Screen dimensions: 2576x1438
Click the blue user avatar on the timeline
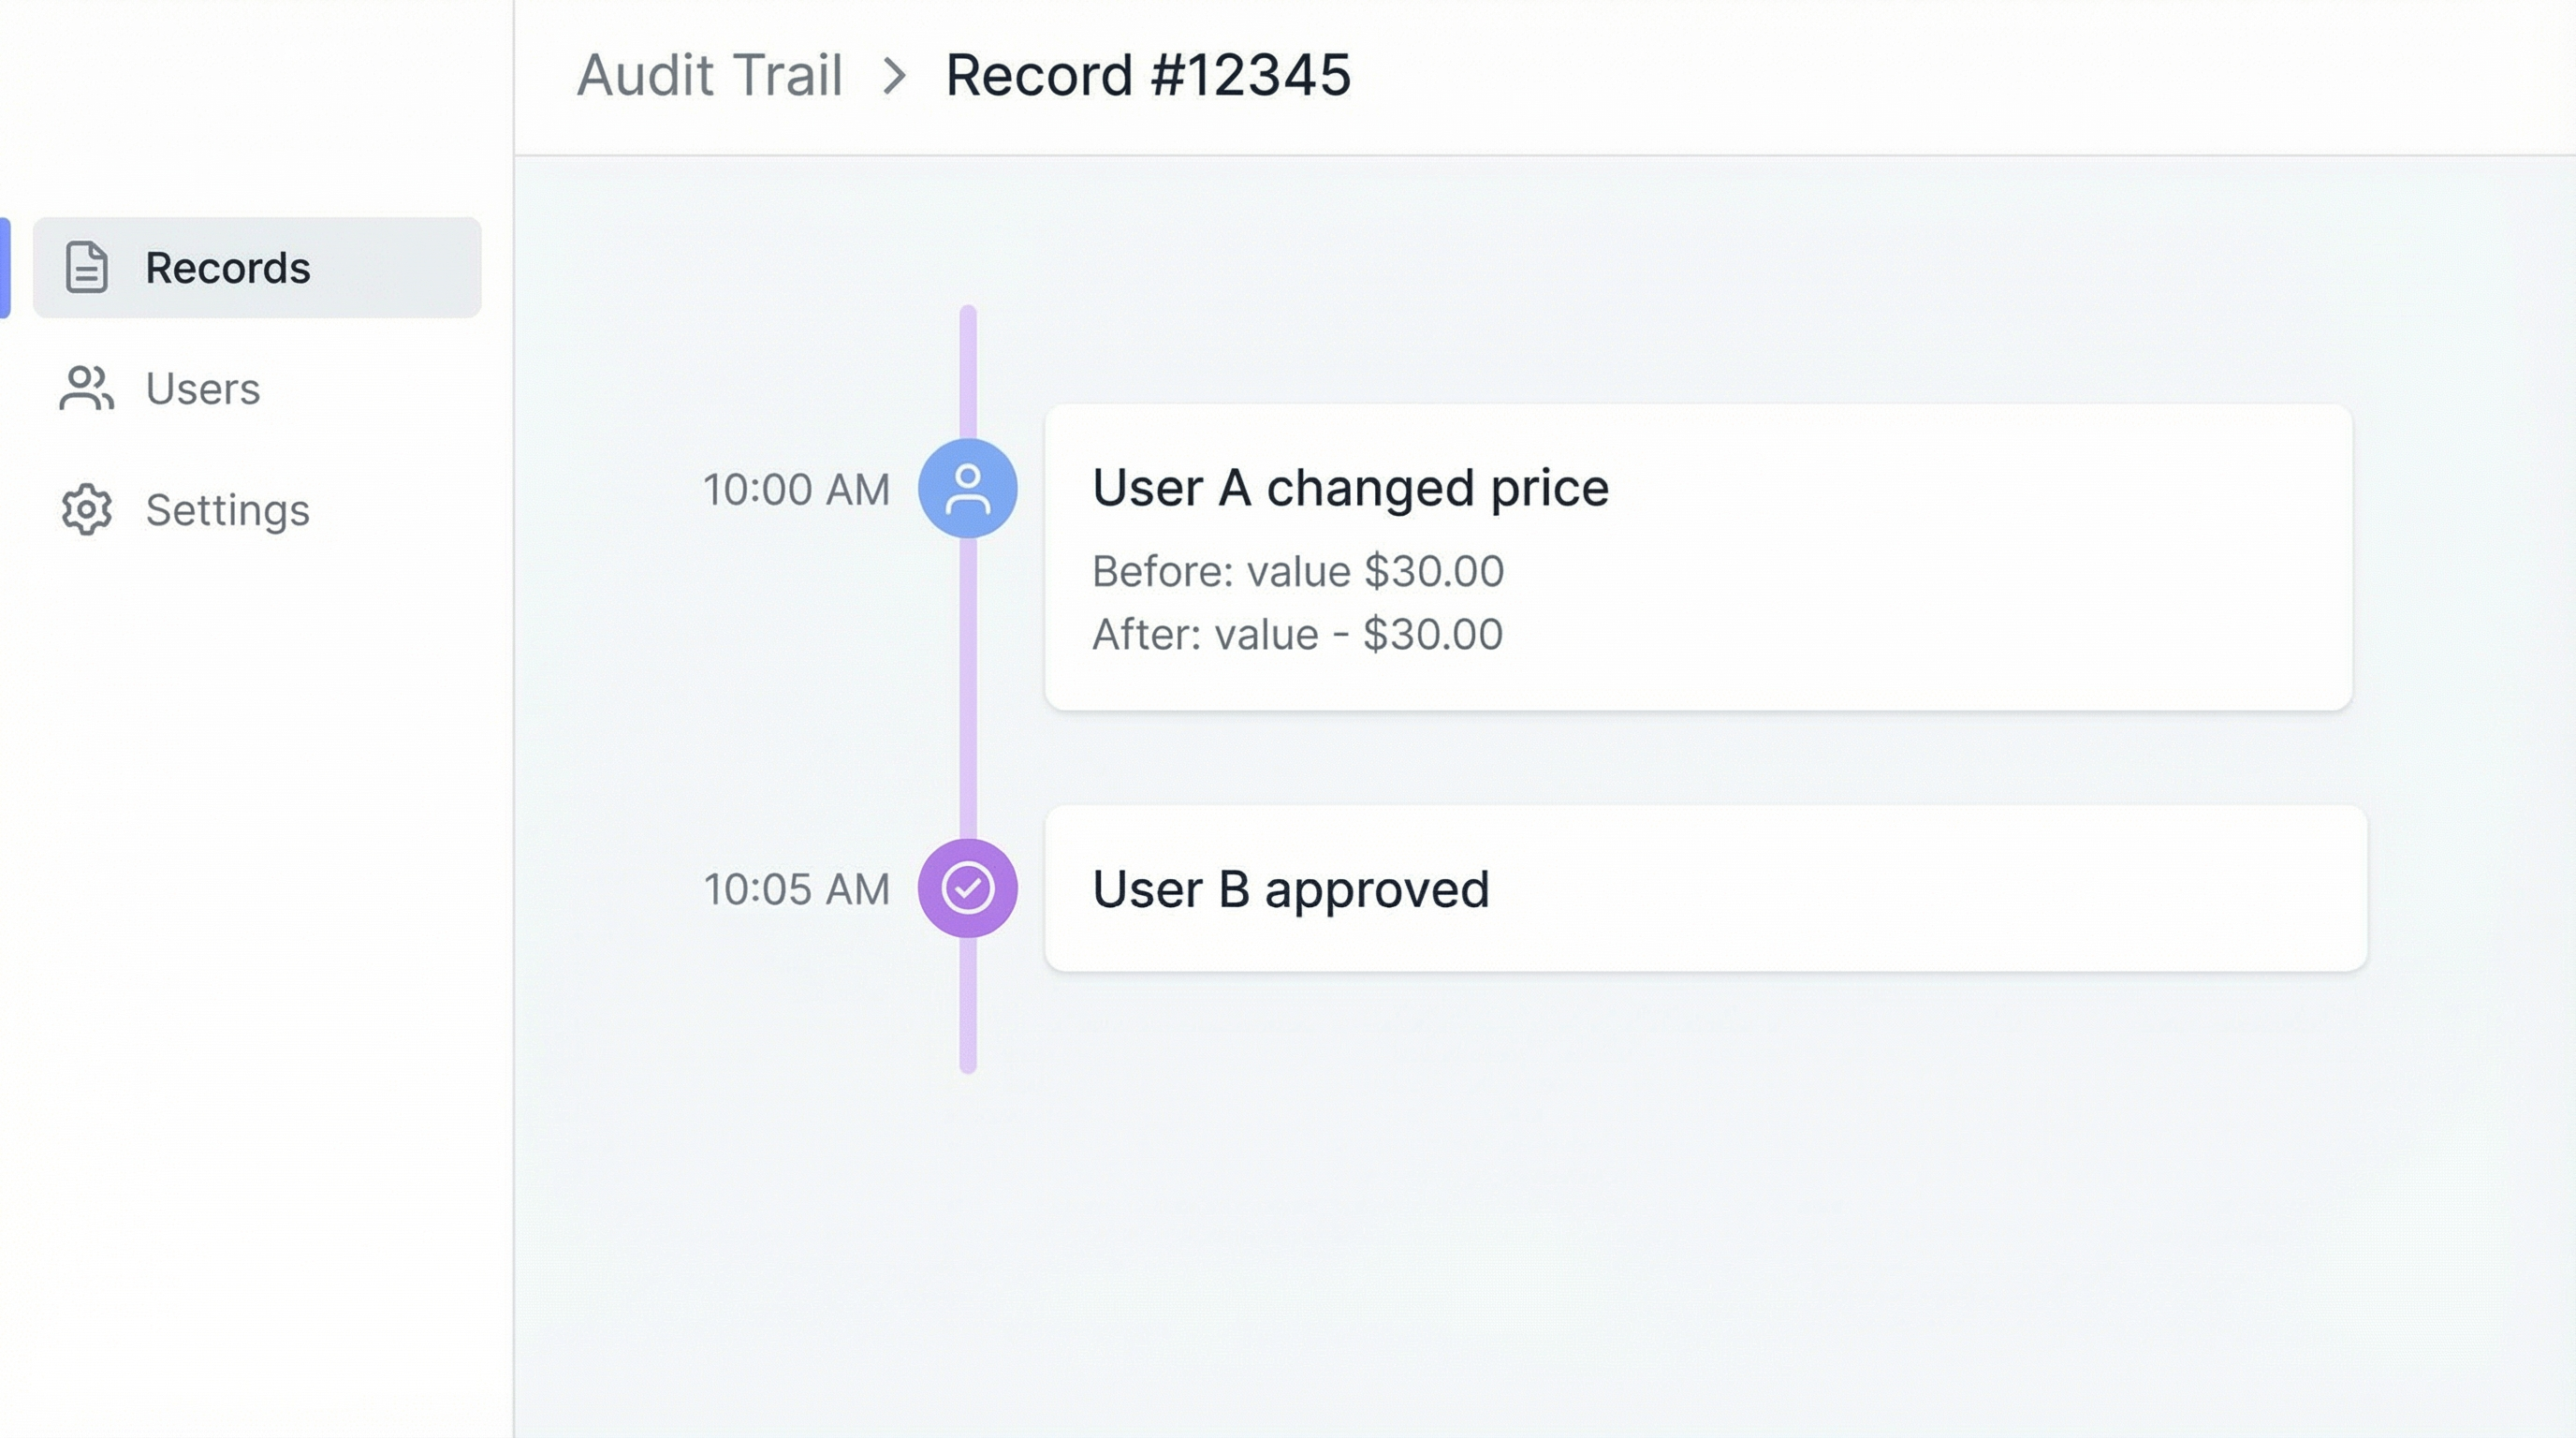tap(966, 487)
